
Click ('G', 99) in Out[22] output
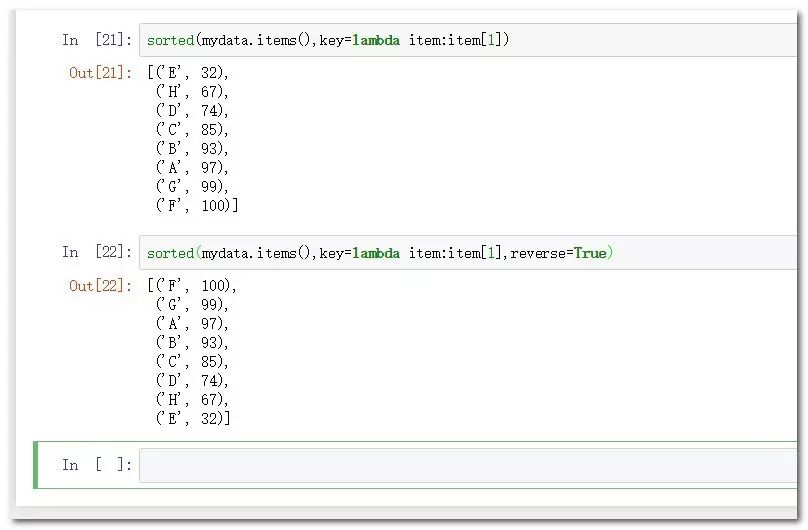click(x=192, y=304)
